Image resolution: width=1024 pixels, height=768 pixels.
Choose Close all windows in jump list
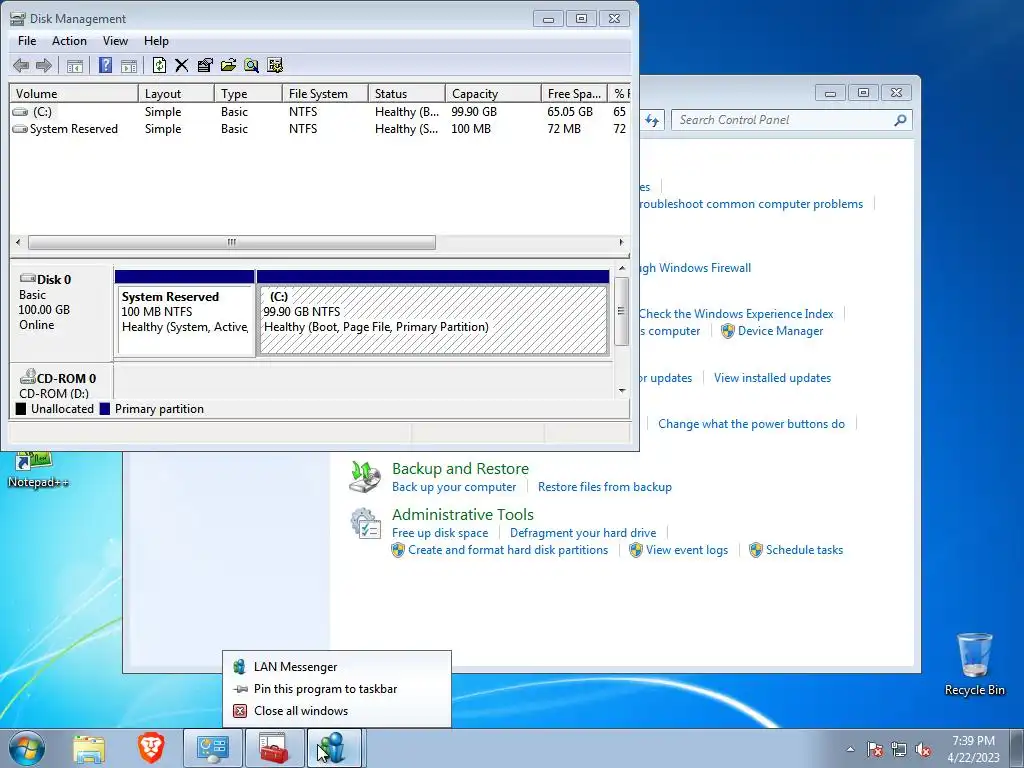(336, 711)
